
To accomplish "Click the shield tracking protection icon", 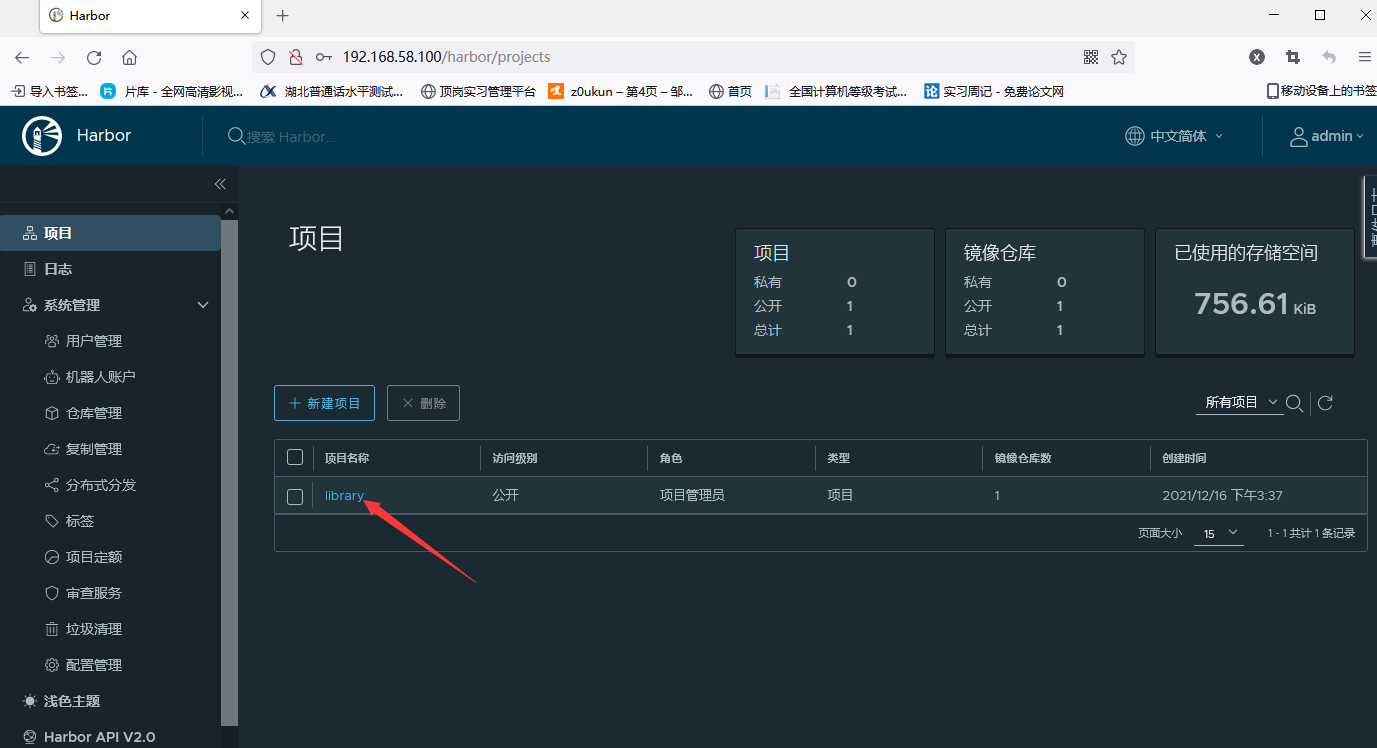I will pyautogui.click(x=268, y=57).
